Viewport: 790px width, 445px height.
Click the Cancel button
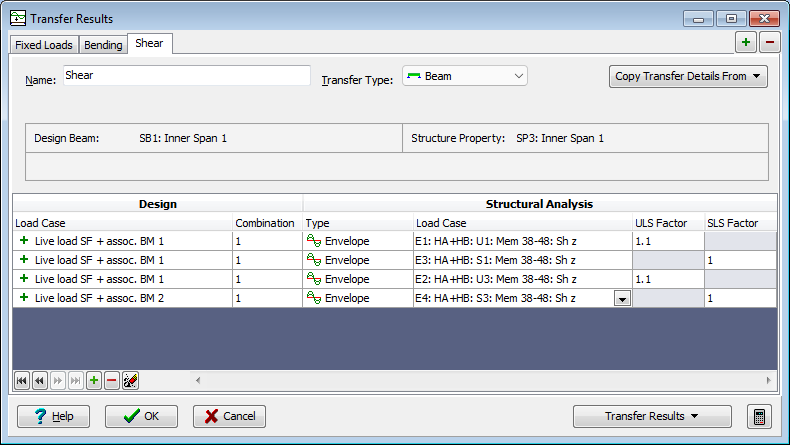(229, 416)
